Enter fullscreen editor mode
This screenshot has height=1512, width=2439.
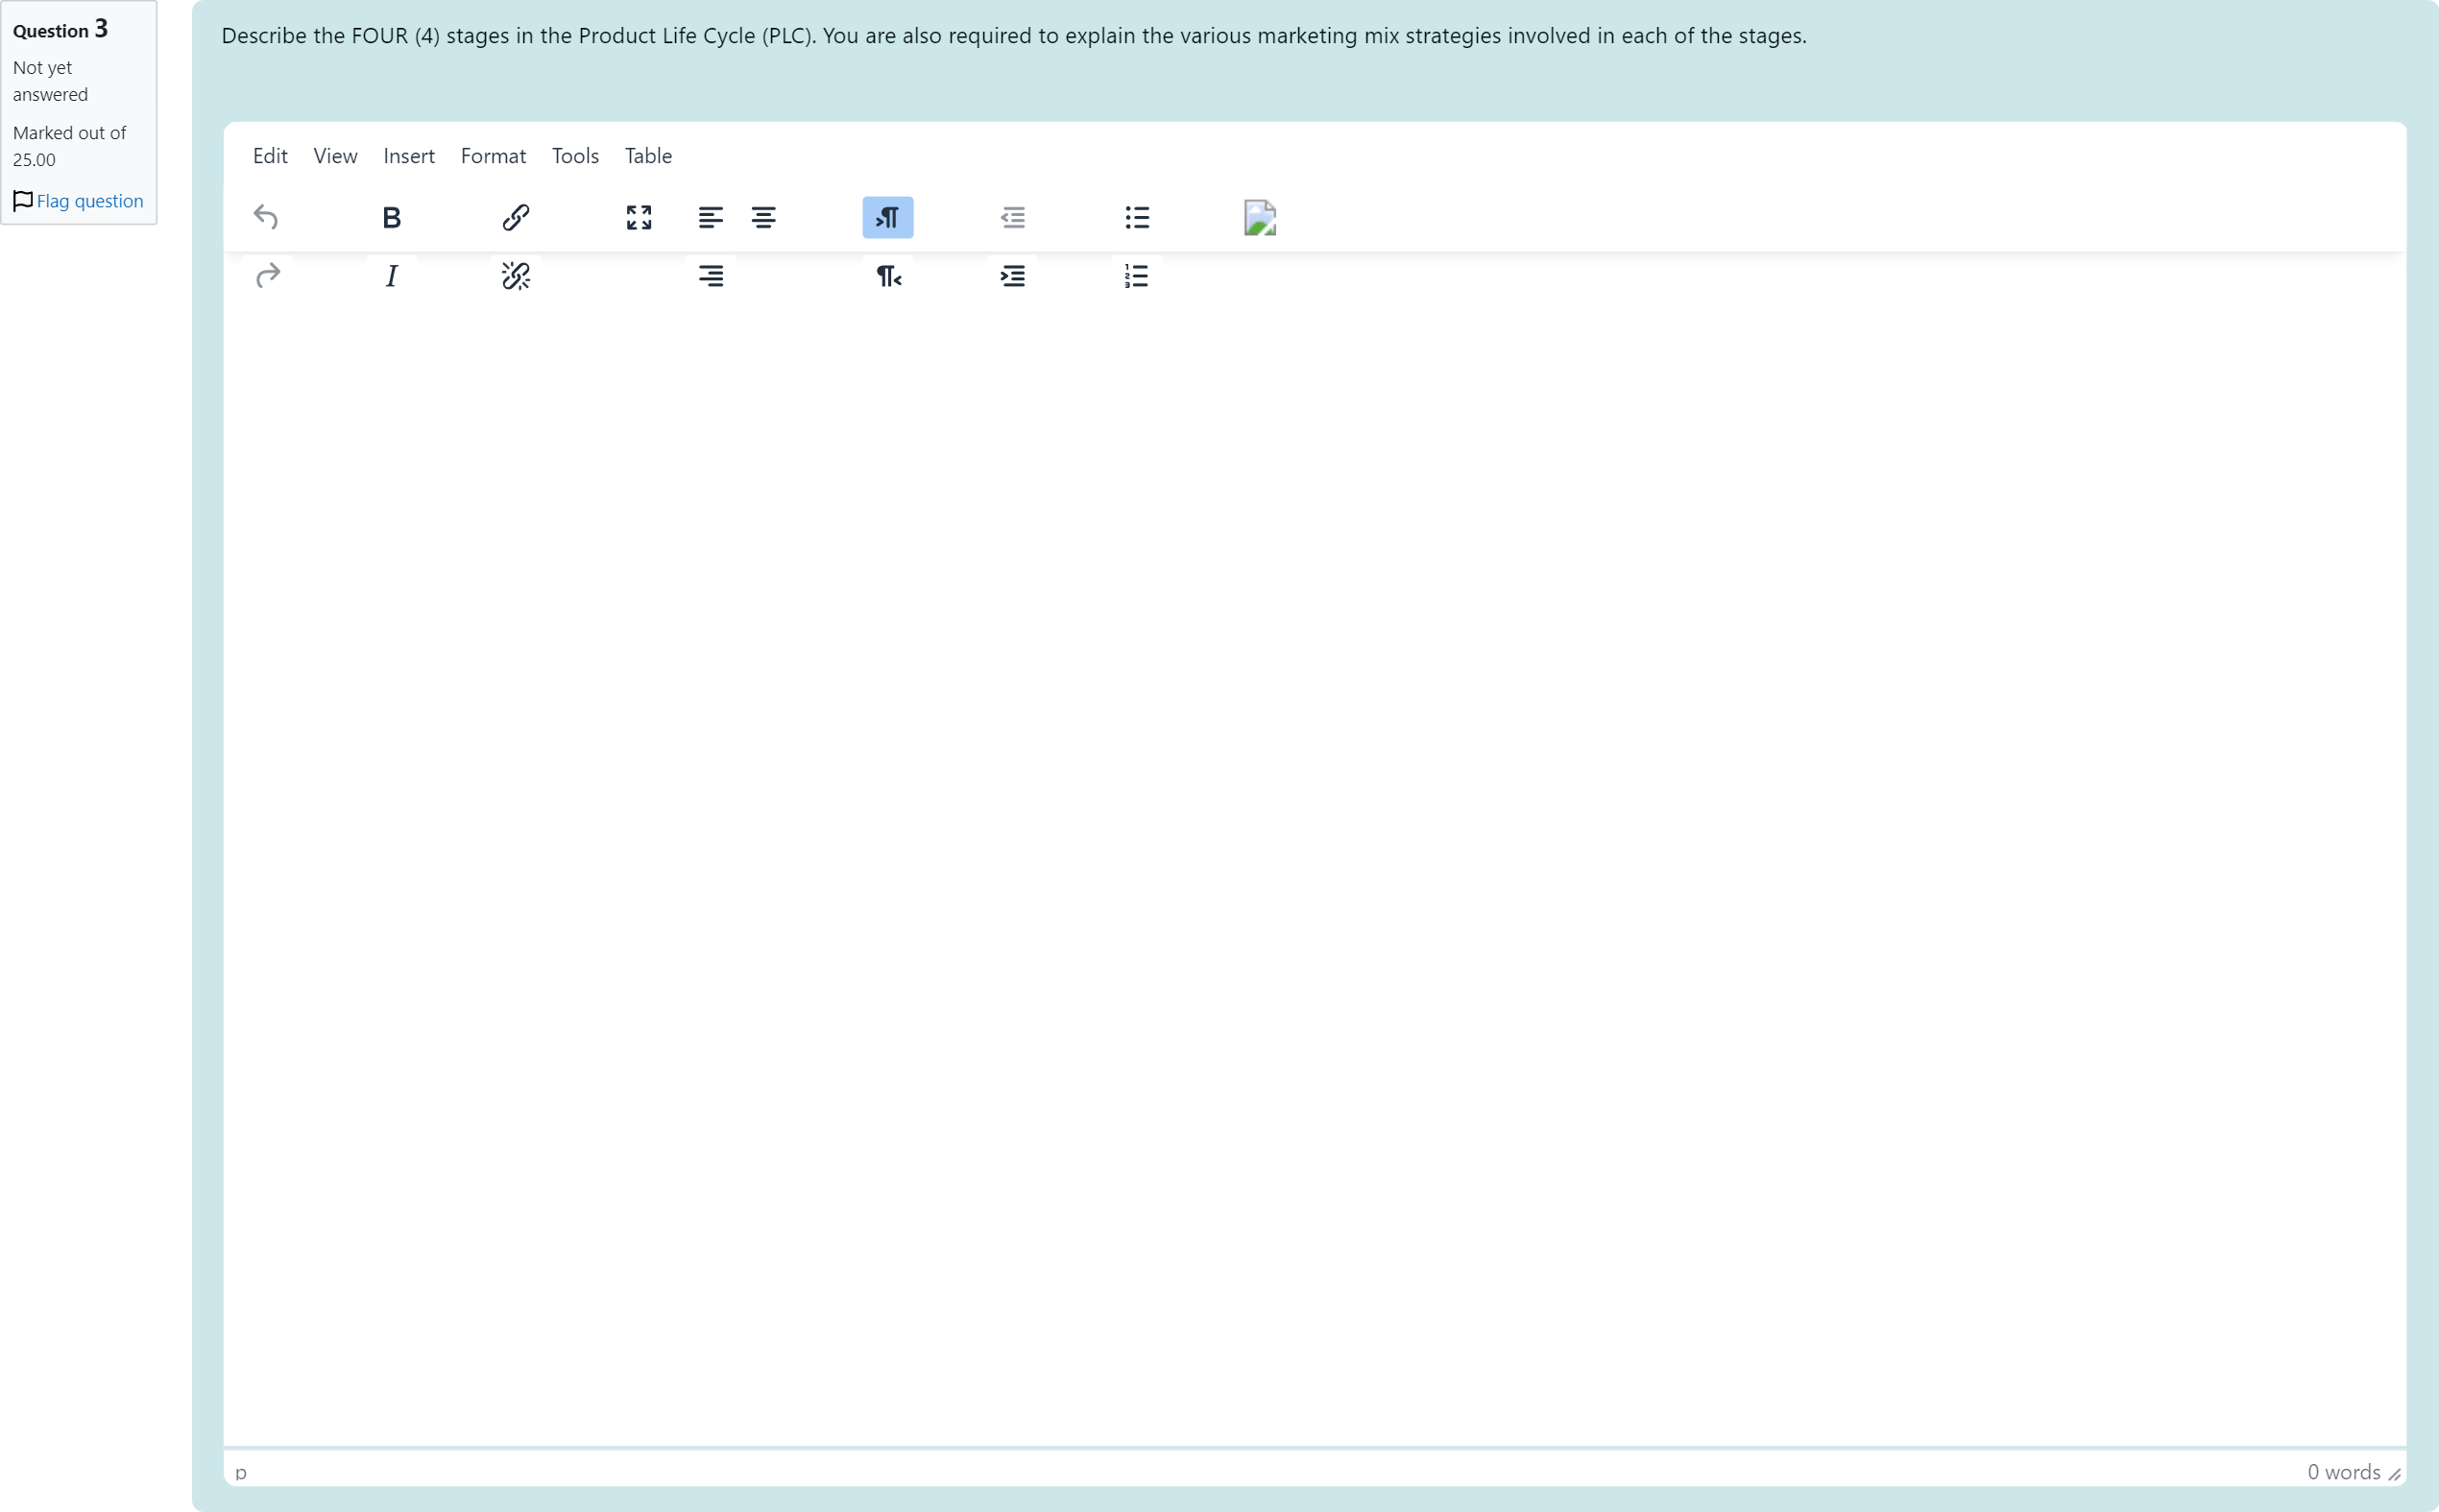[x=639, y=217]
